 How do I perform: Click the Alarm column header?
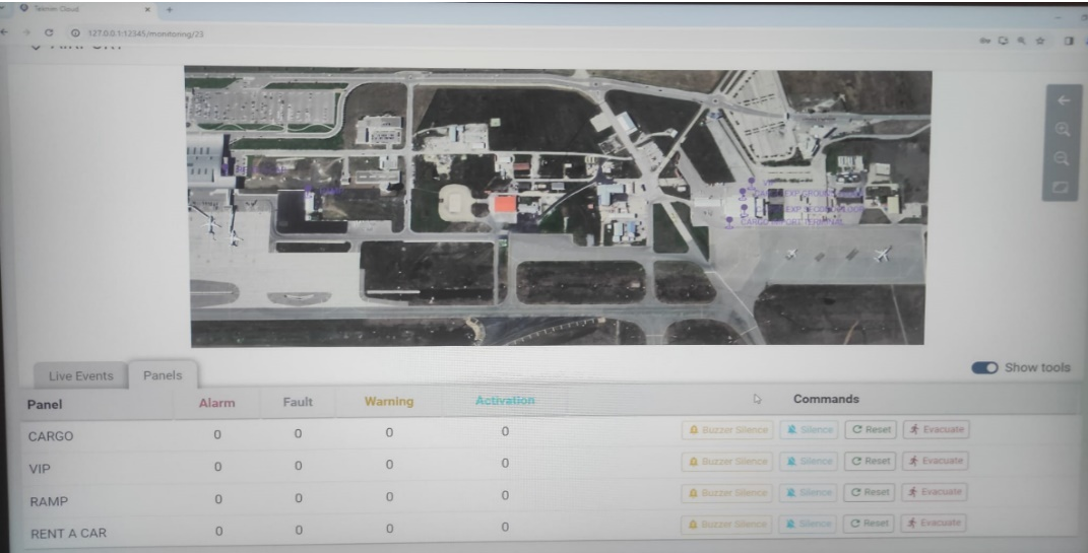click(x=217, y=403)
